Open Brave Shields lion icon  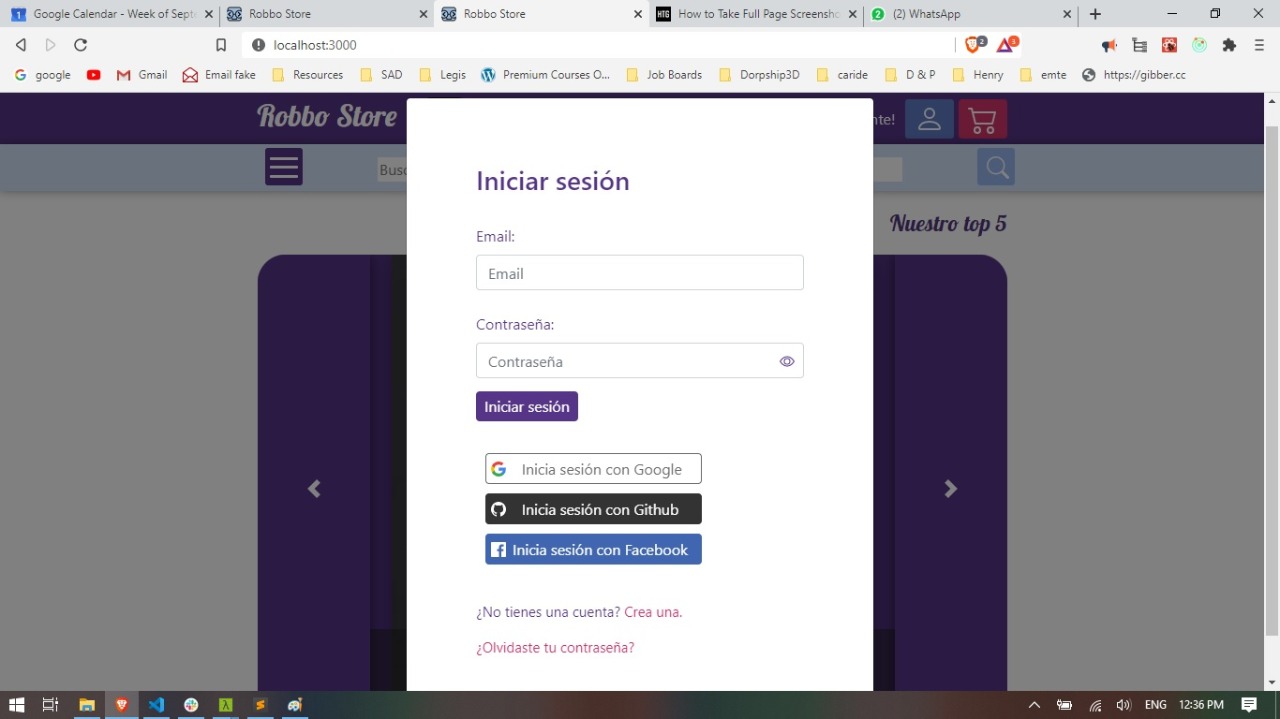(x=974, y=45)
